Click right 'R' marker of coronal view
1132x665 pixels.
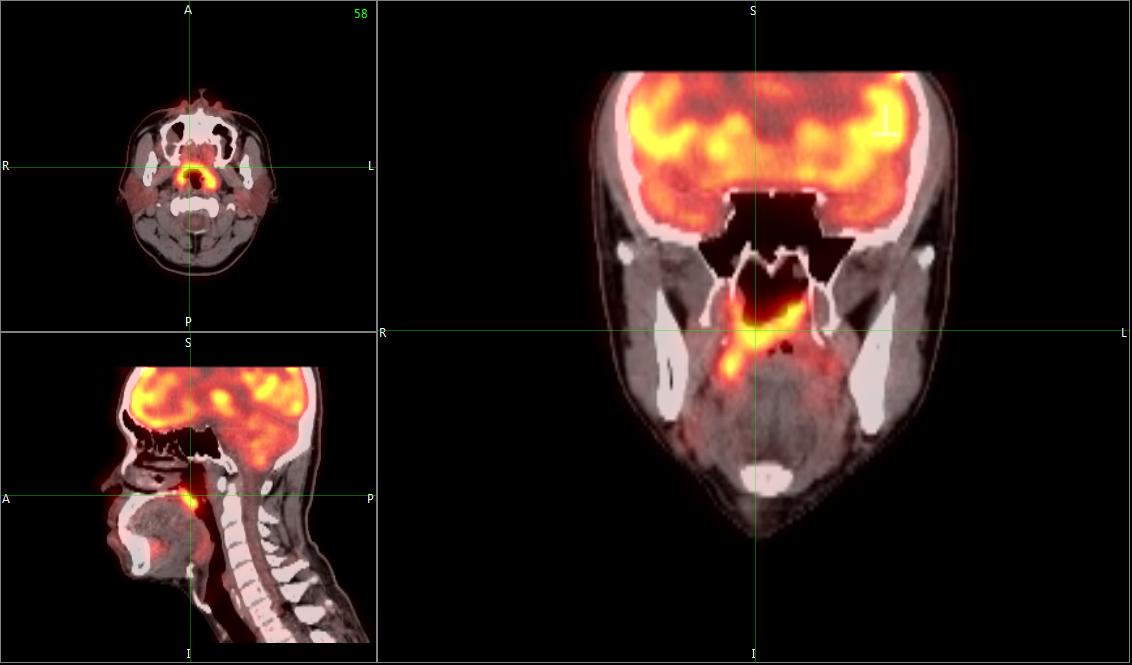(x=383, y=333)
